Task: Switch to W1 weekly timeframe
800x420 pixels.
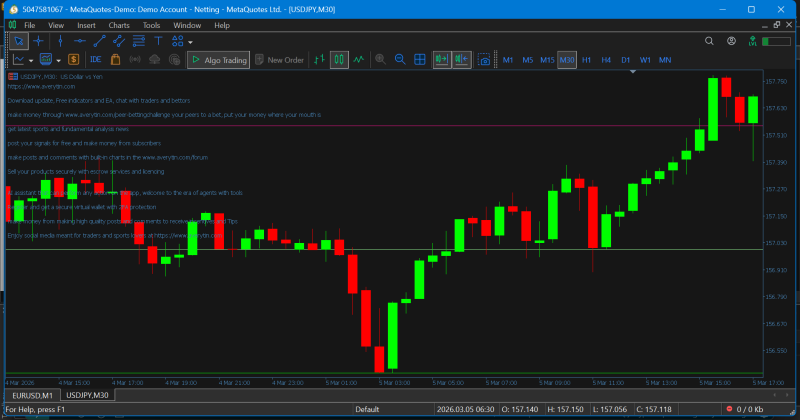Action: [645, 60]
